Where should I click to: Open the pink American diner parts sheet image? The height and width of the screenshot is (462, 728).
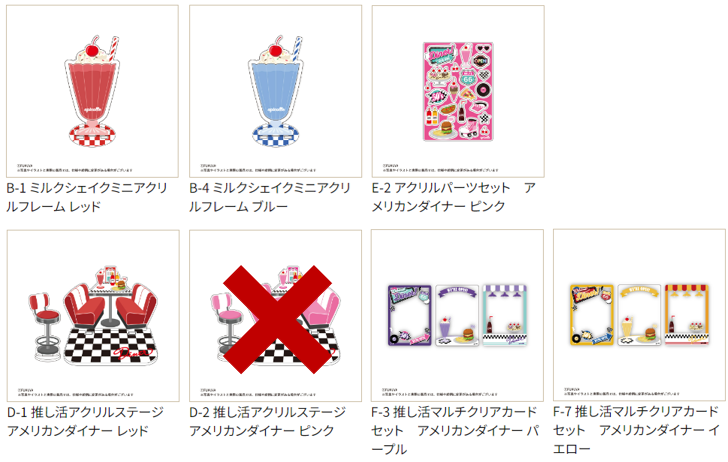(x=458, y=91)
